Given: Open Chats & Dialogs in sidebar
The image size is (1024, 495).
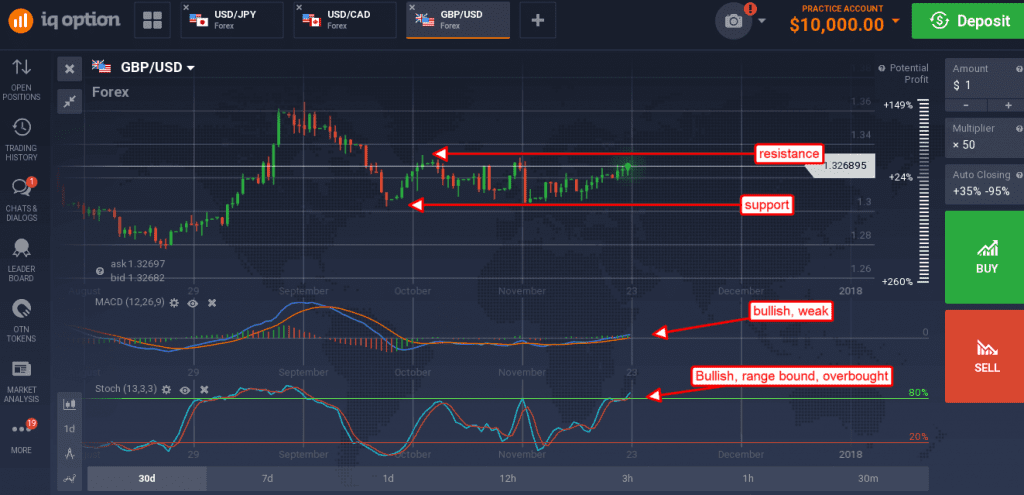Looking at the screenshot, I should click(x=22, y=200).
